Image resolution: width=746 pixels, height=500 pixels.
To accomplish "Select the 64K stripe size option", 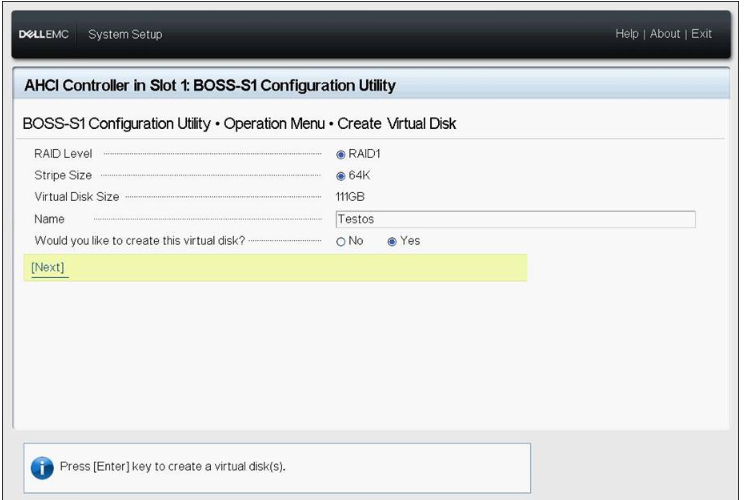I will pos(341,176).
